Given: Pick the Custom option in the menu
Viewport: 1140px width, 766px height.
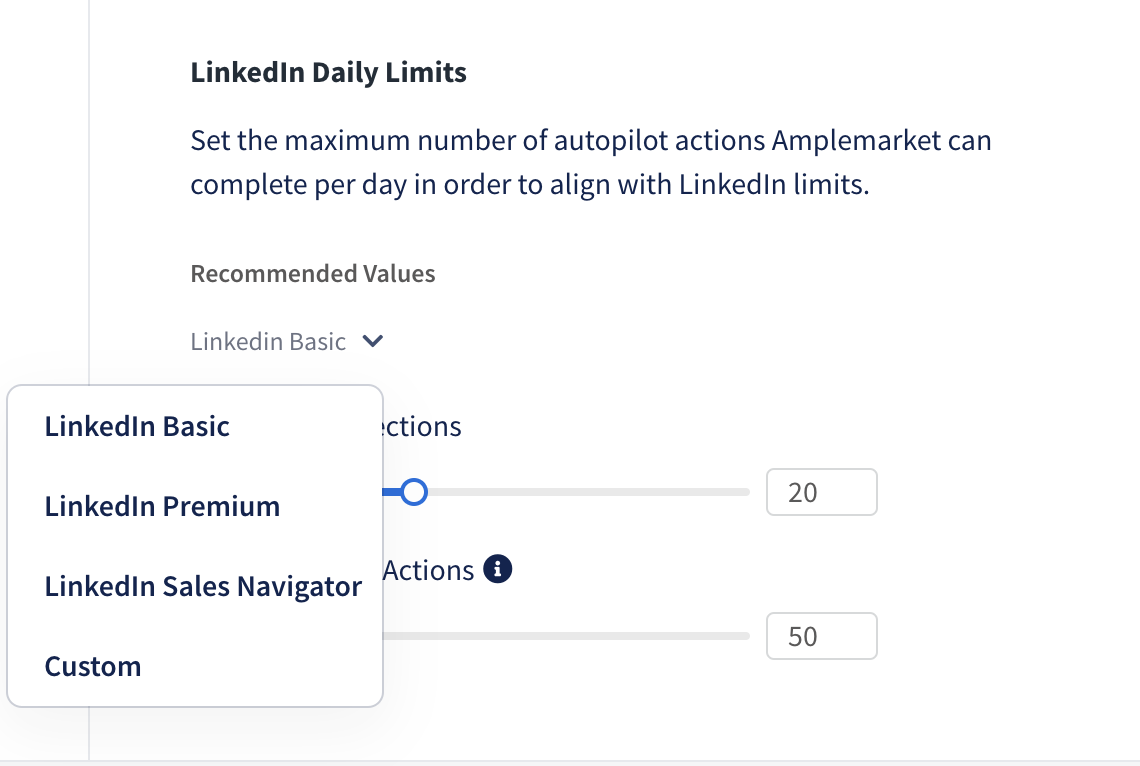Looking at the screenshot, I should tap(92, 666).
